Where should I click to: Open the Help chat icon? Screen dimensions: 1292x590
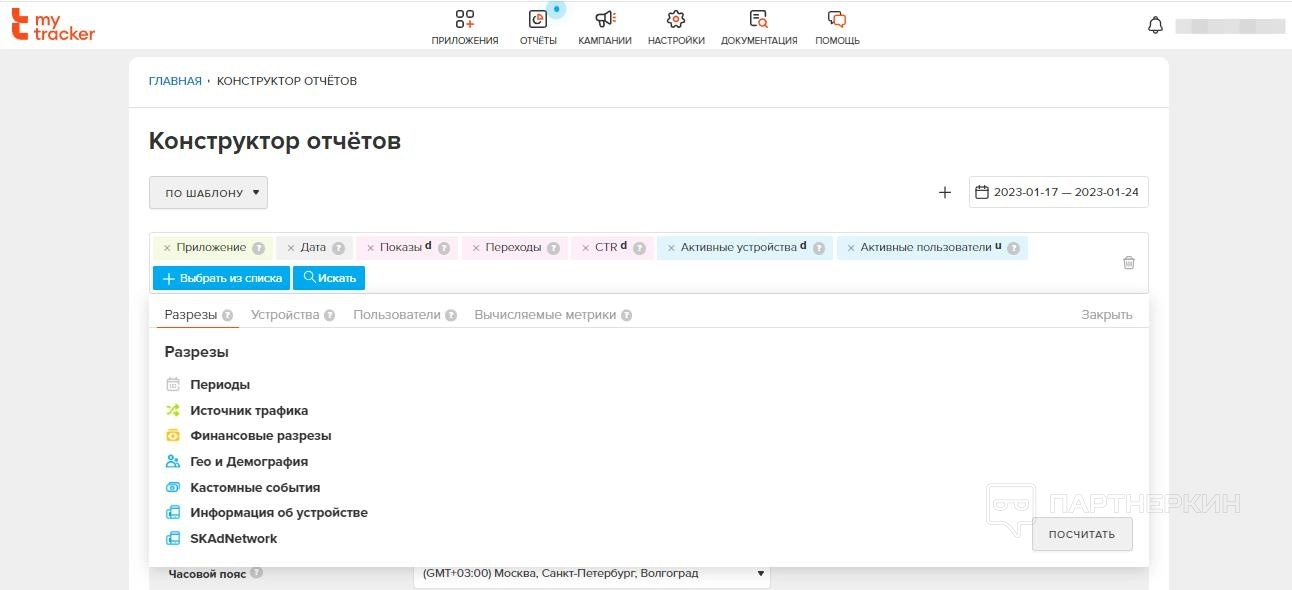(837, 20)
